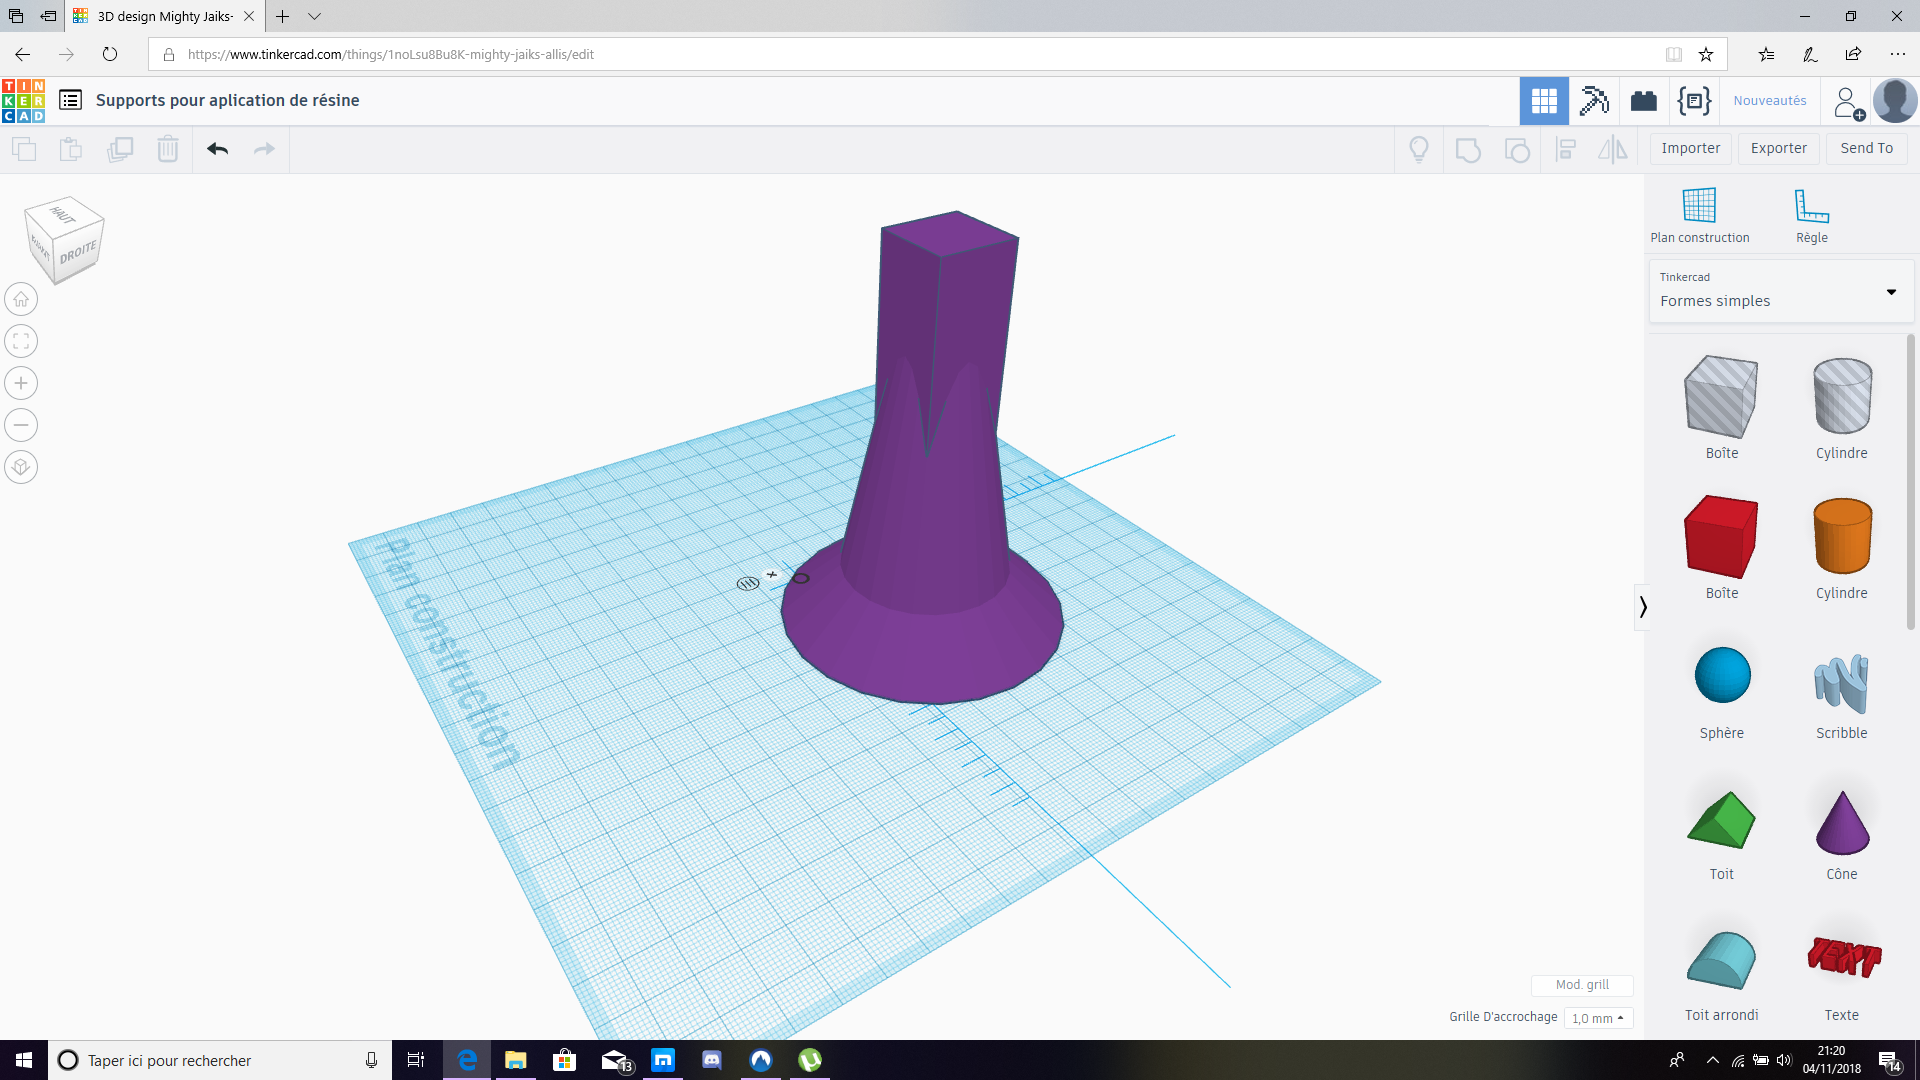Click the zoom in plus icon
Screen dimensions: 1920x1080
21,383
